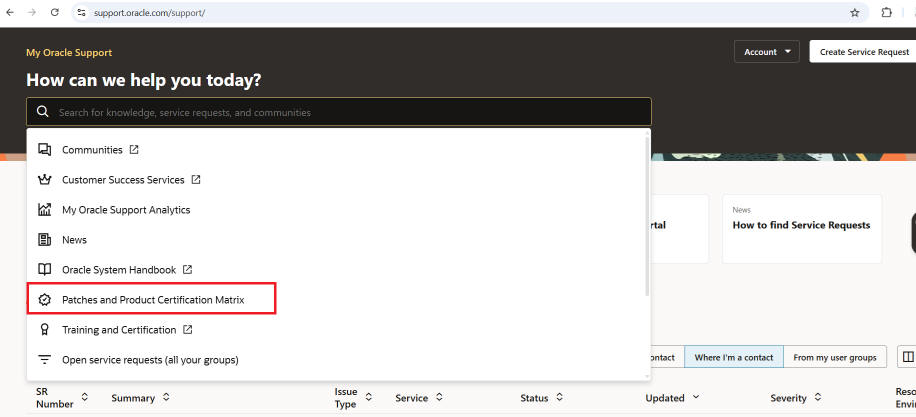Viewport: 916px width, 417px height.
Task: Click the browser address bar URL
Action: pos(150,12)
